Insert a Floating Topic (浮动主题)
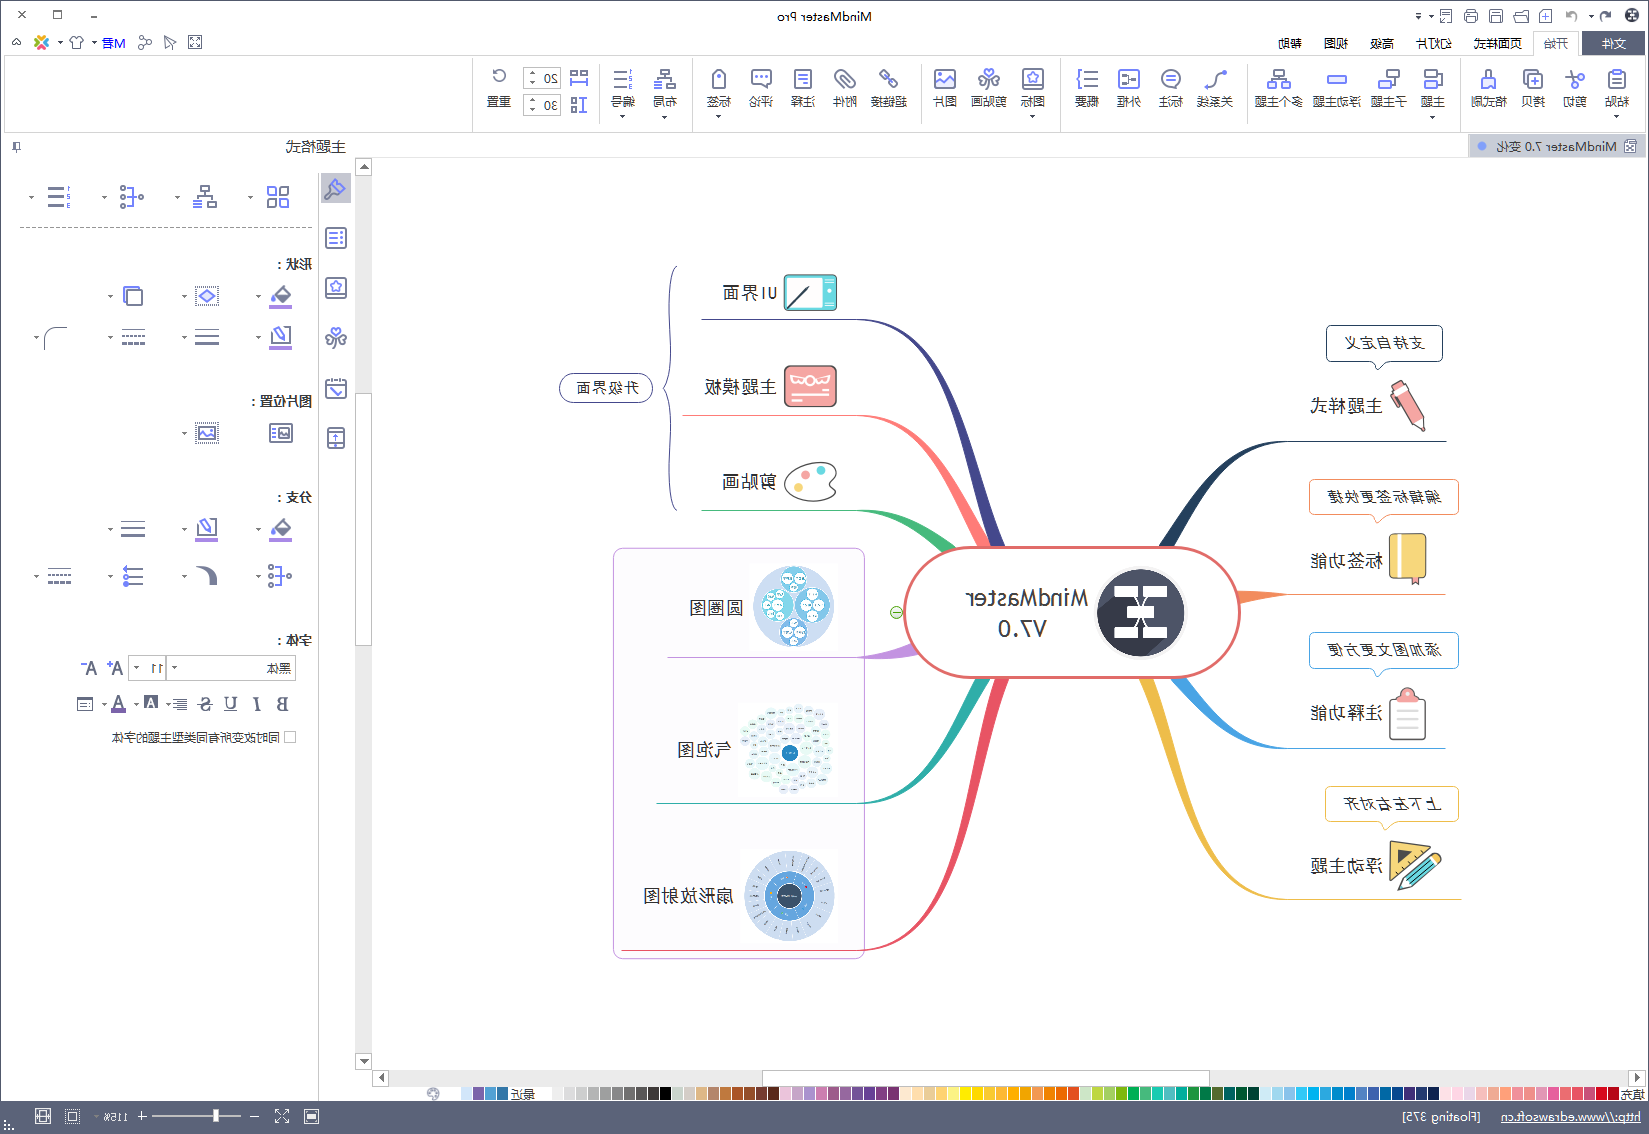Viewport: 1649px width, 1134px height. point(1336,88)
